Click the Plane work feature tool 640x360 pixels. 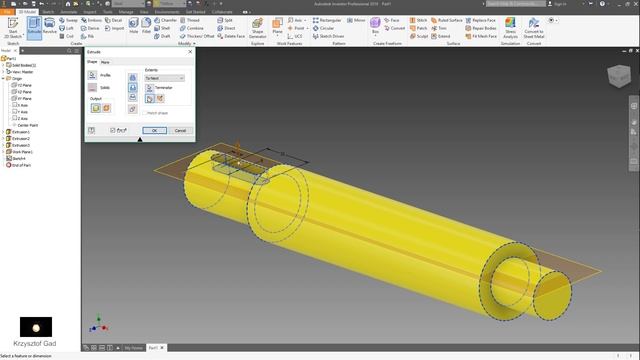click(277, 26)
